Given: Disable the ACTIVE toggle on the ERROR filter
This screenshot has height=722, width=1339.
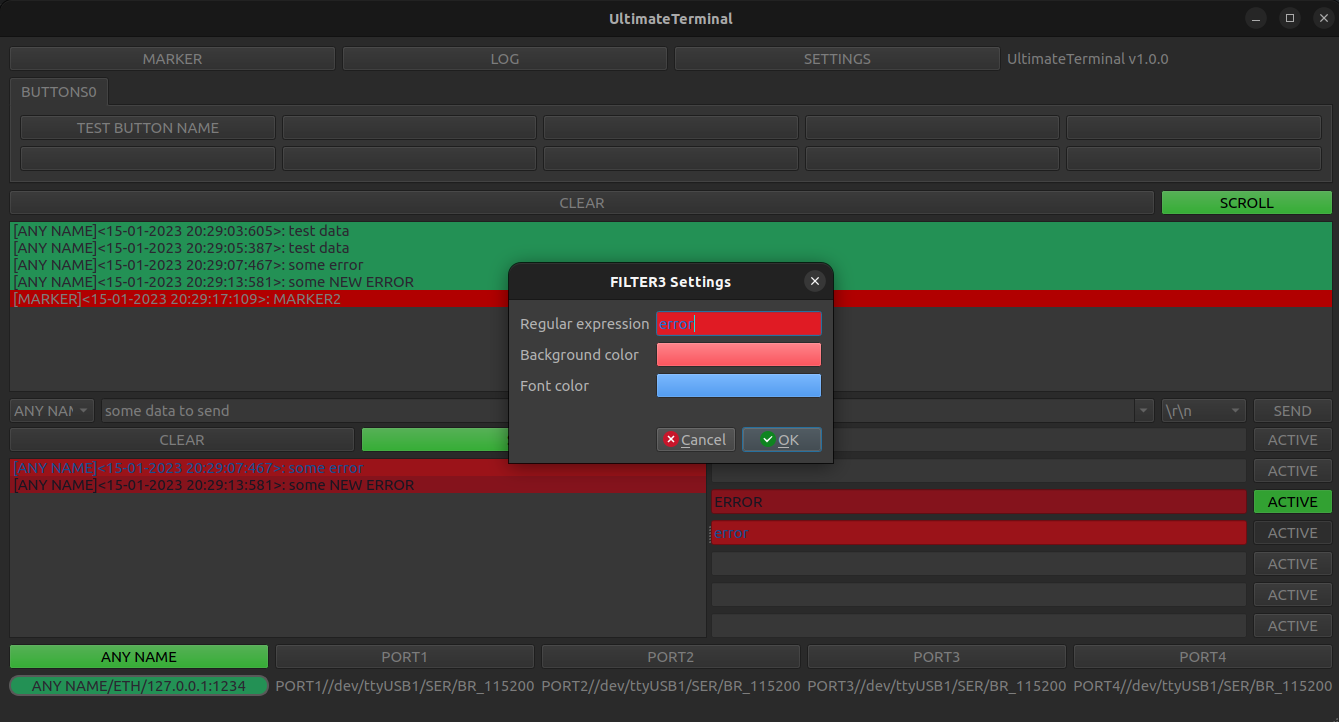Looking at the screenshot, I should tap(1292, 501).
